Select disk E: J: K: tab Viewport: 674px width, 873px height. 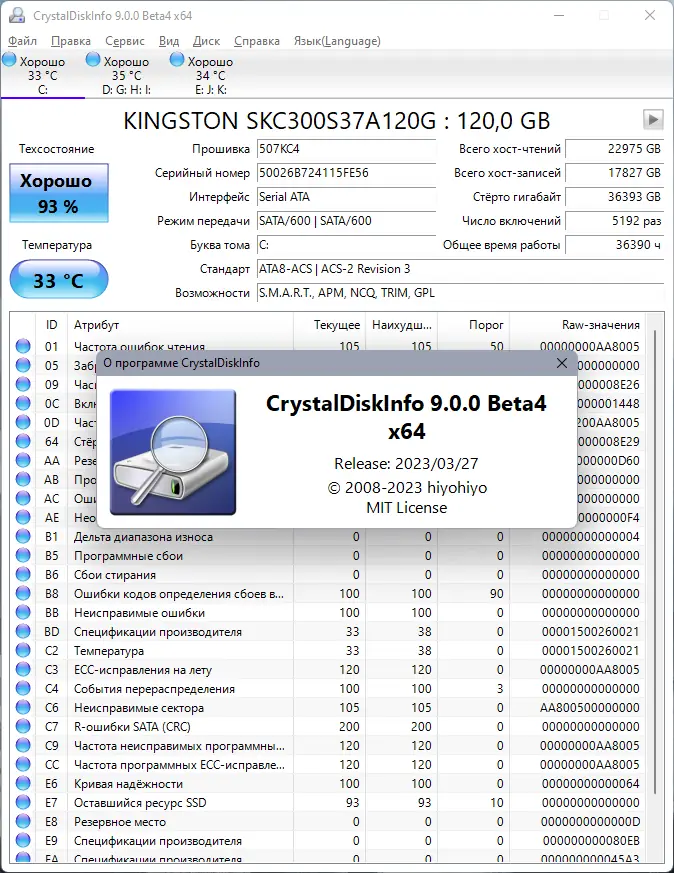point(210,75)
